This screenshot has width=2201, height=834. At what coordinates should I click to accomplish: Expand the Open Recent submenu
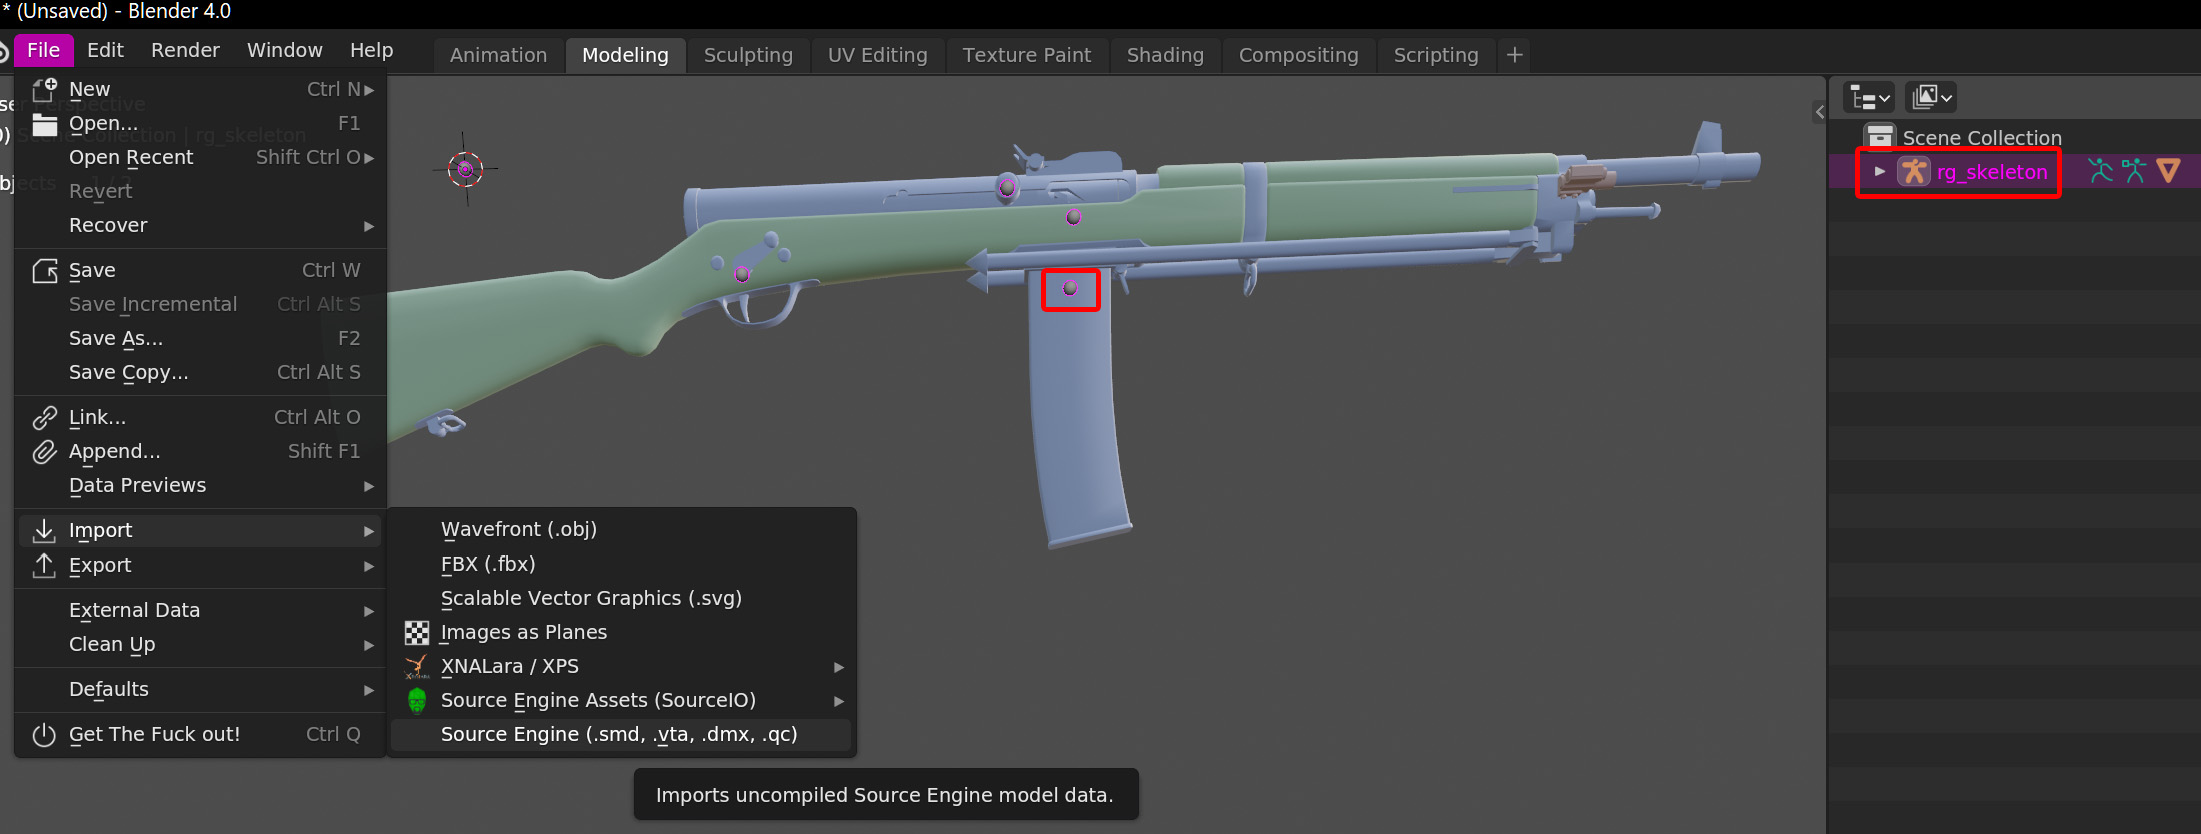tap(200, 158)
